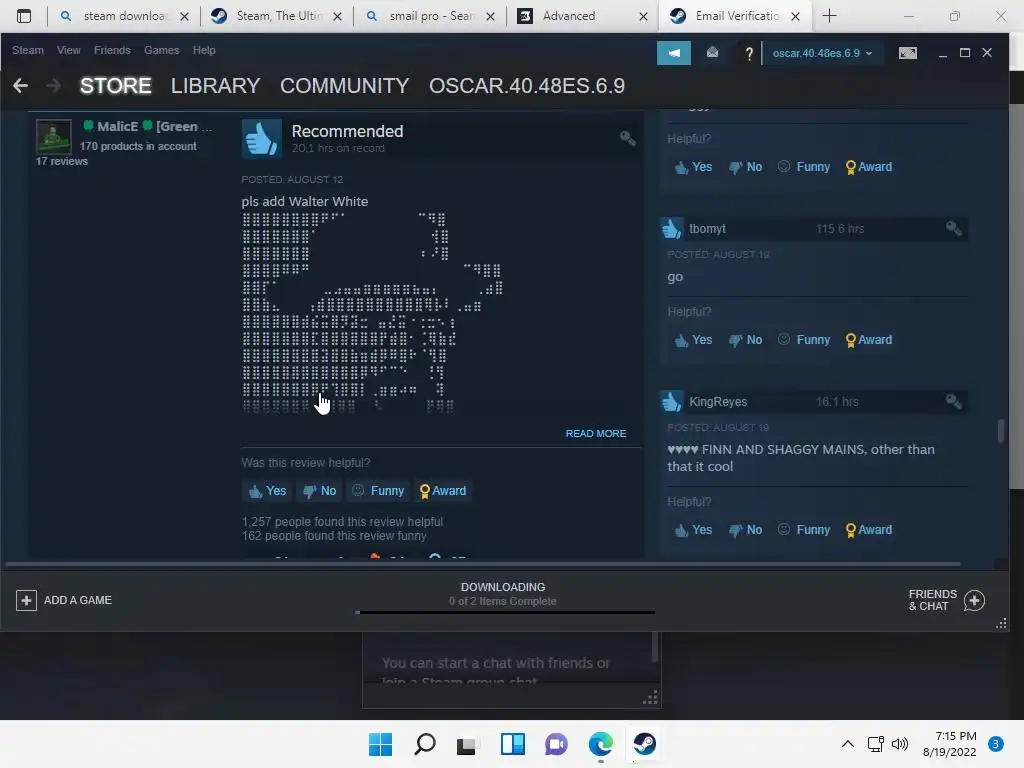Click the download progress bar
Viewport: 1024px width, 768px height.
(x=505, y=613)
